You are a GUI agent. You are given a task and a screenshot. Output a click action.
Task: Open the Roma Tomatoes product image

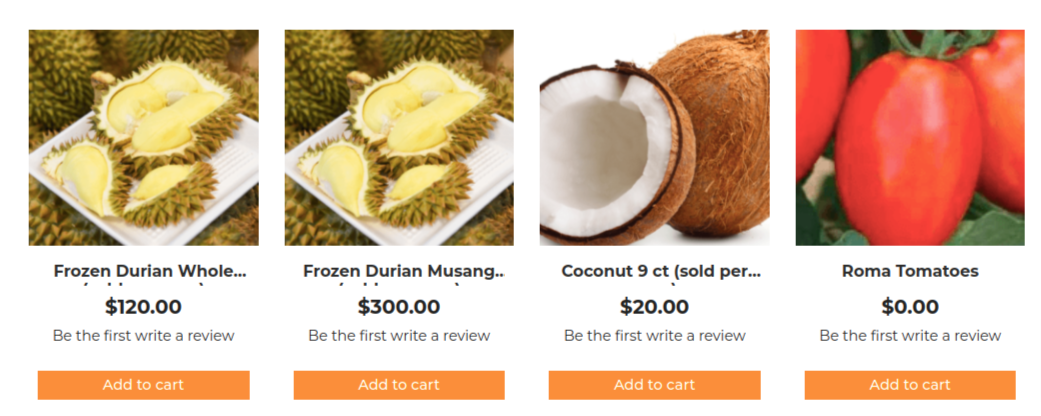(910, 137)
